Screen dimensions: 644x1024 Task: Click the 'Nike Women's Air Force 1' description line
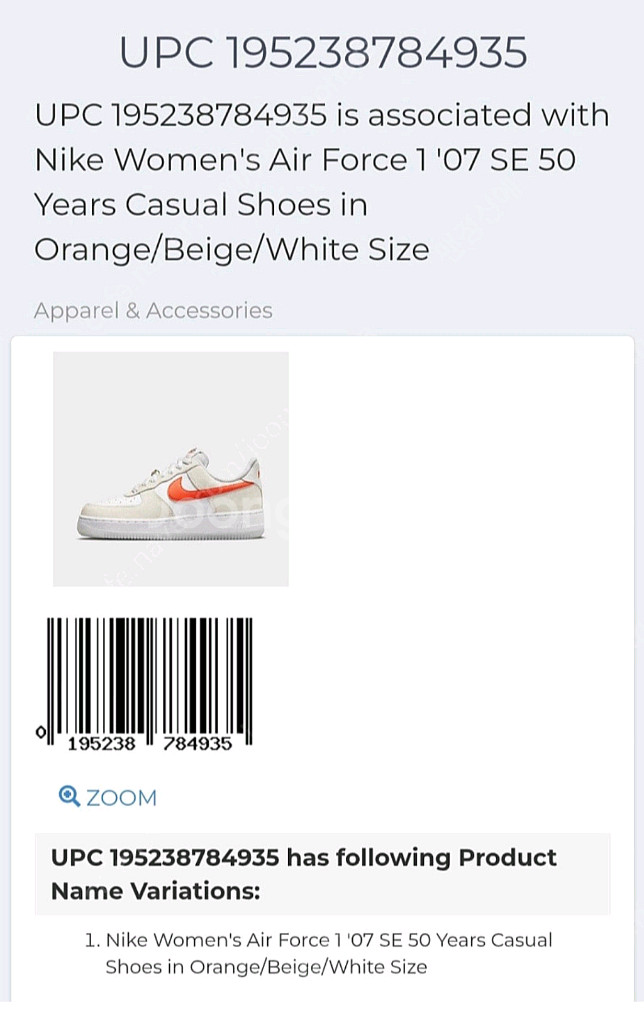coord(305,160)
